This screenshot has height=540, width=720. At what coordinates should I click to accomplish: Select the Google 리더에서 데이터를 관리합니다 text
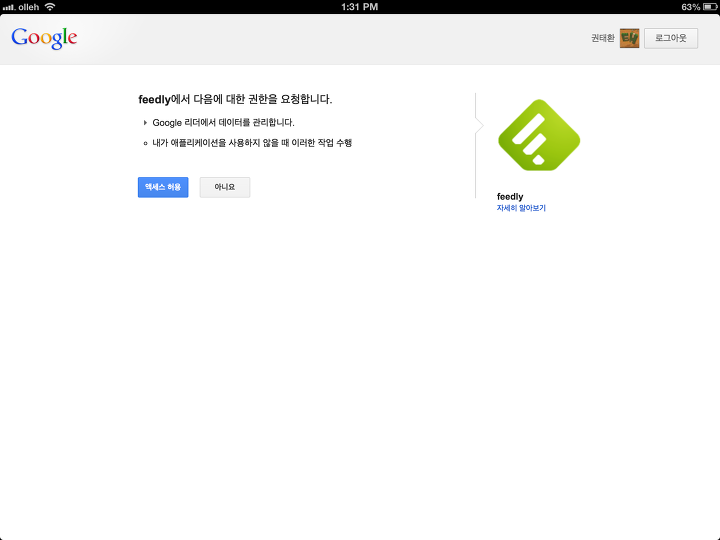point(223,123)
